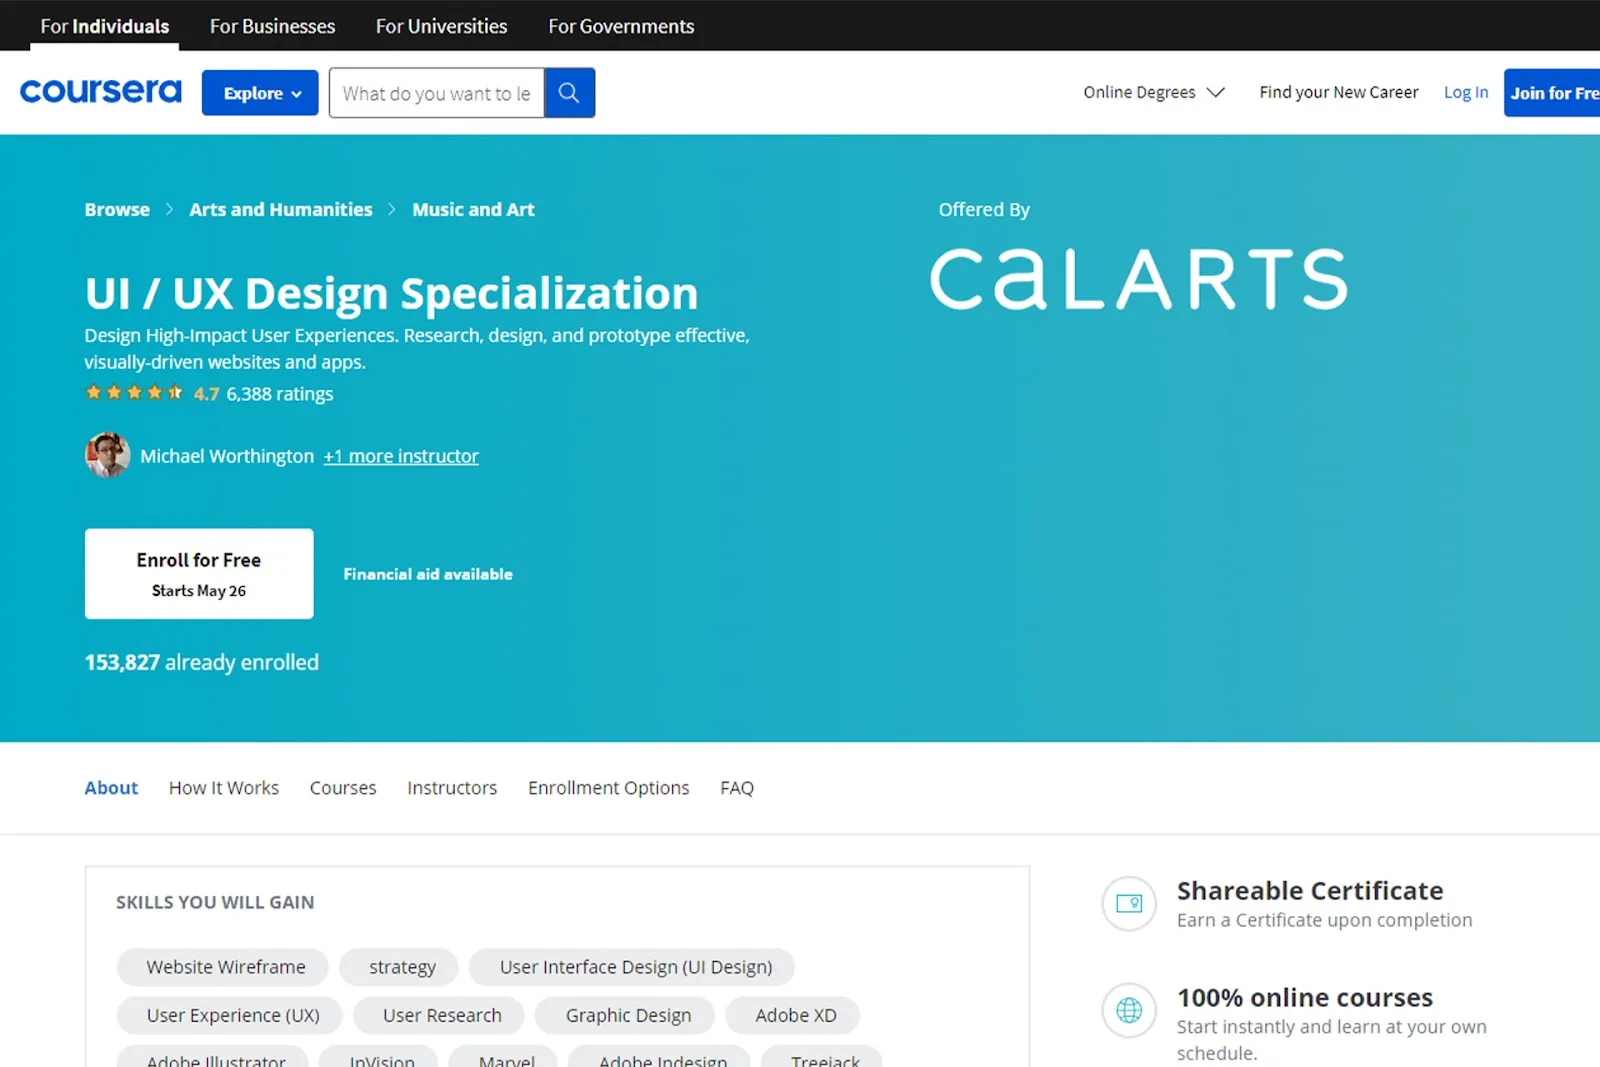The image size is (1600, 1067).
Task: Click the User Experience (UX) tag
Action: click(x=230, y=1015)
